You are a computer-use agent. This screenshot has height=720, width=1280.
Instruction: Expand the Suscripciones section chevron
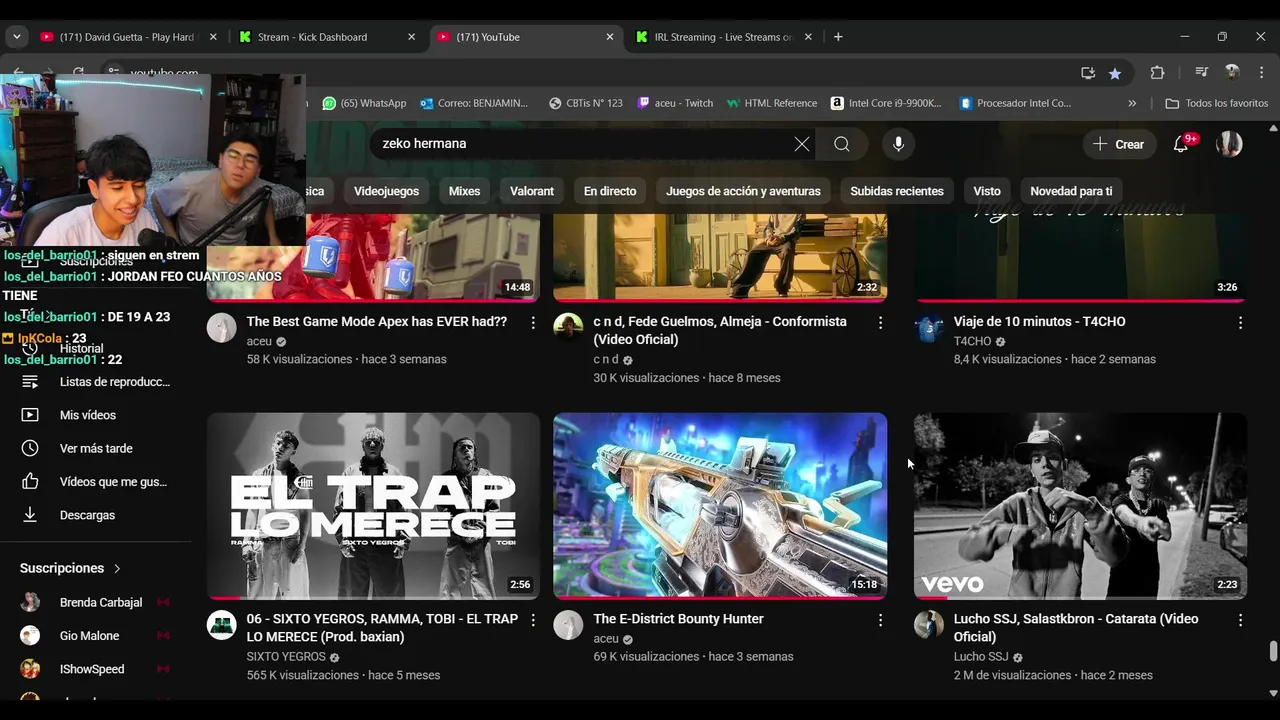117,568
